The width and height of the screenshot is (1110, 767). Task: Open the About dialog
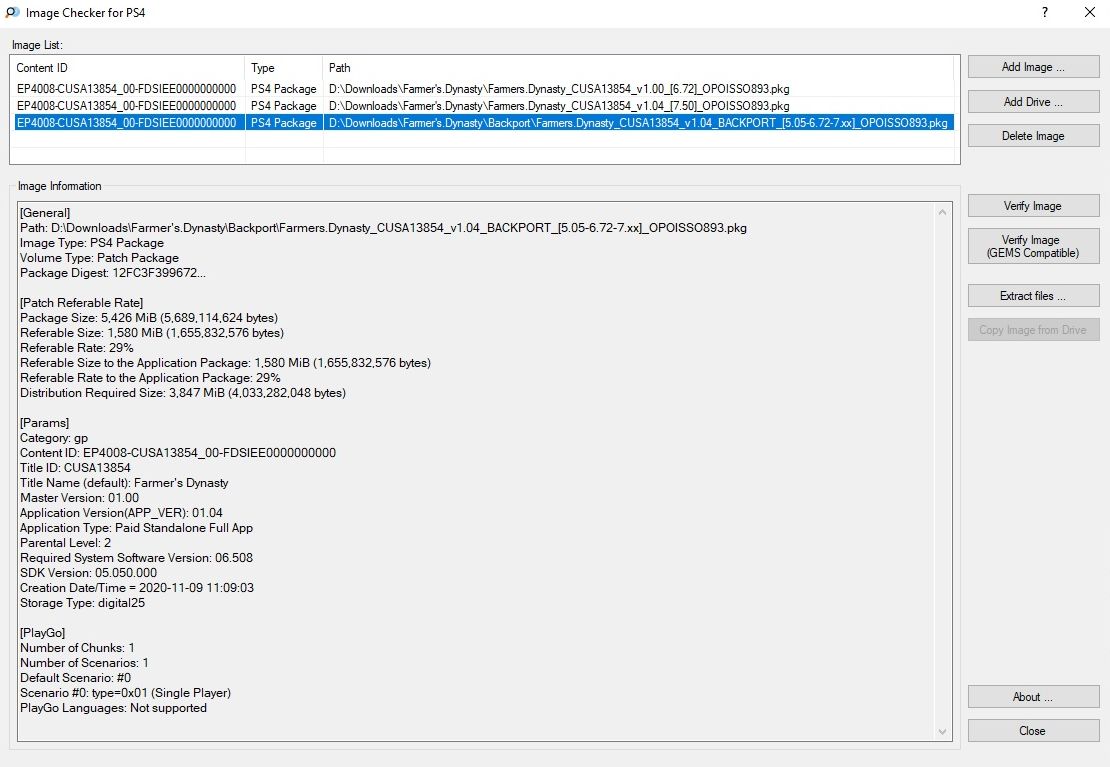pos(1033,697)
